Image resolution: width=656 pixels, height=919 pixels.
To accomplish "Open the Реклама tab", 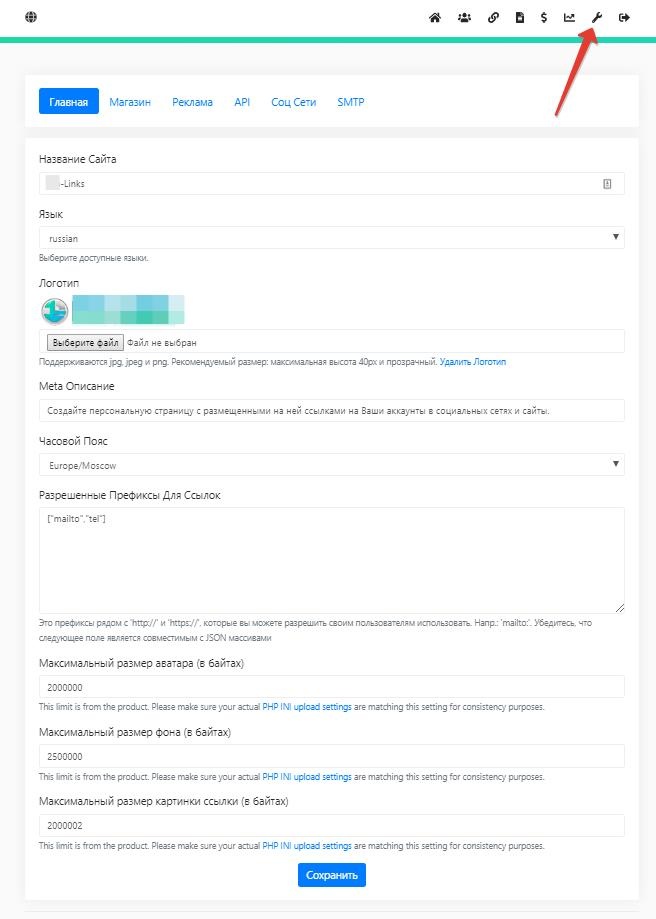I will (x=192, y=102).
